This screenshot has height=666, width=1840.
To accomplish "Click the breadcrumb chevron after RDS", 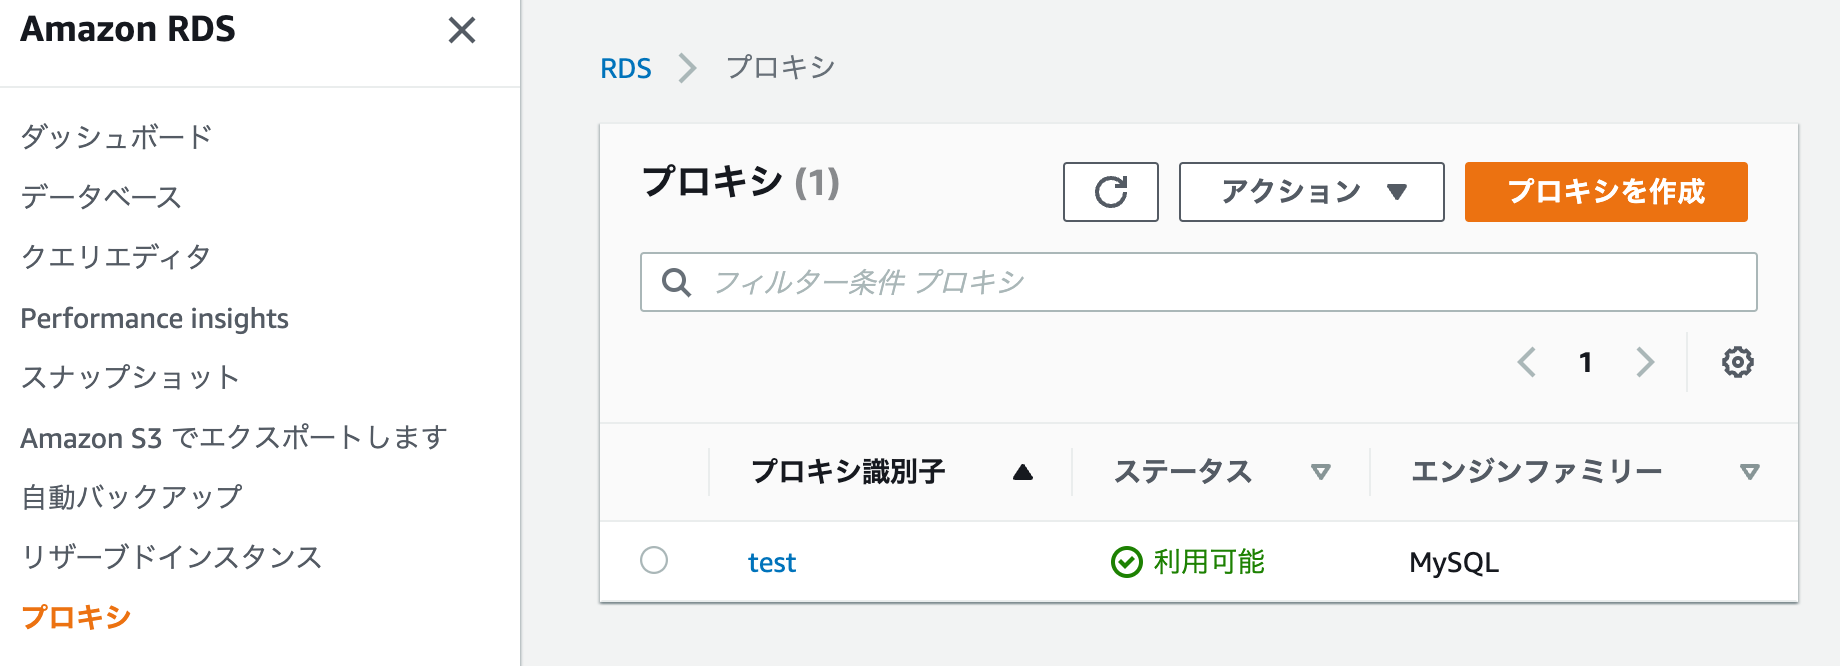I will tap(686, 68).
